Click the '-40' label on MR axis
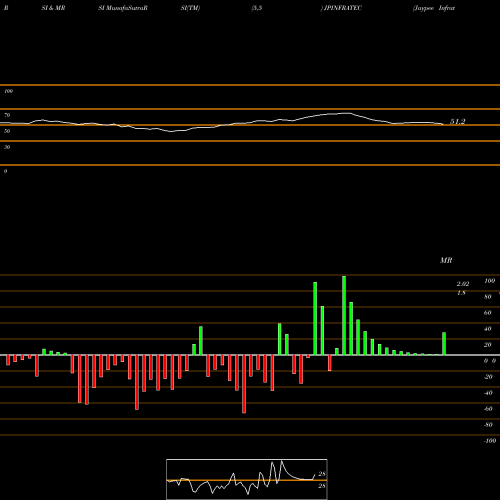500x500 pixels. coord(488,393)
